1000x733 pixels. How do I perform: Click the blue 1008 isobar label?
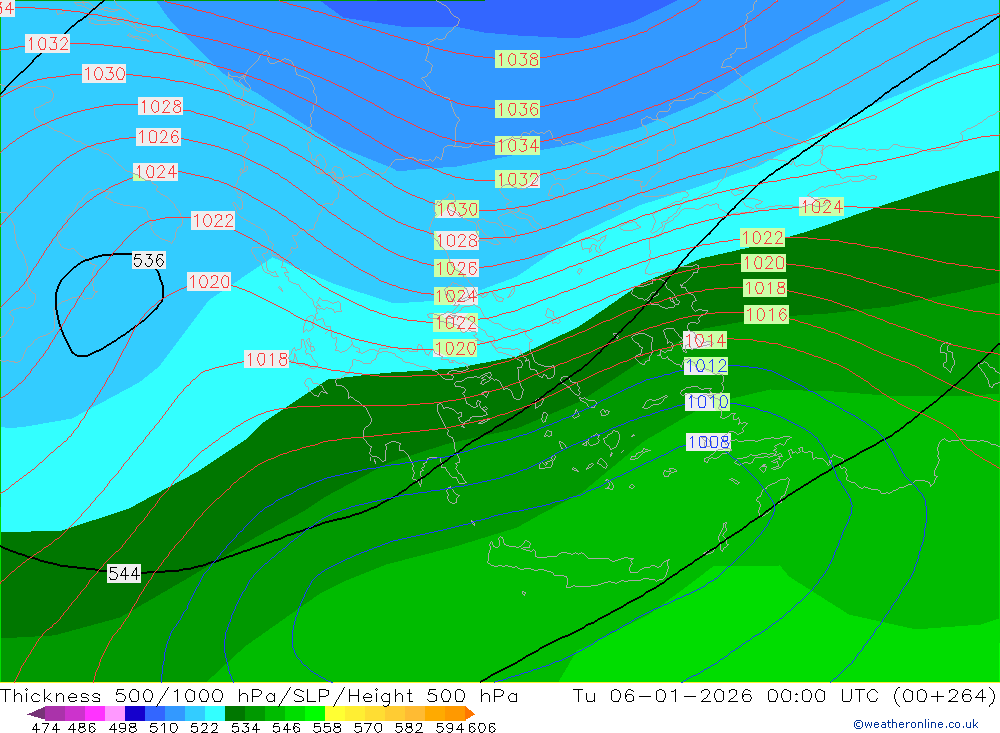pyautogui.click(x=709, y=441)
